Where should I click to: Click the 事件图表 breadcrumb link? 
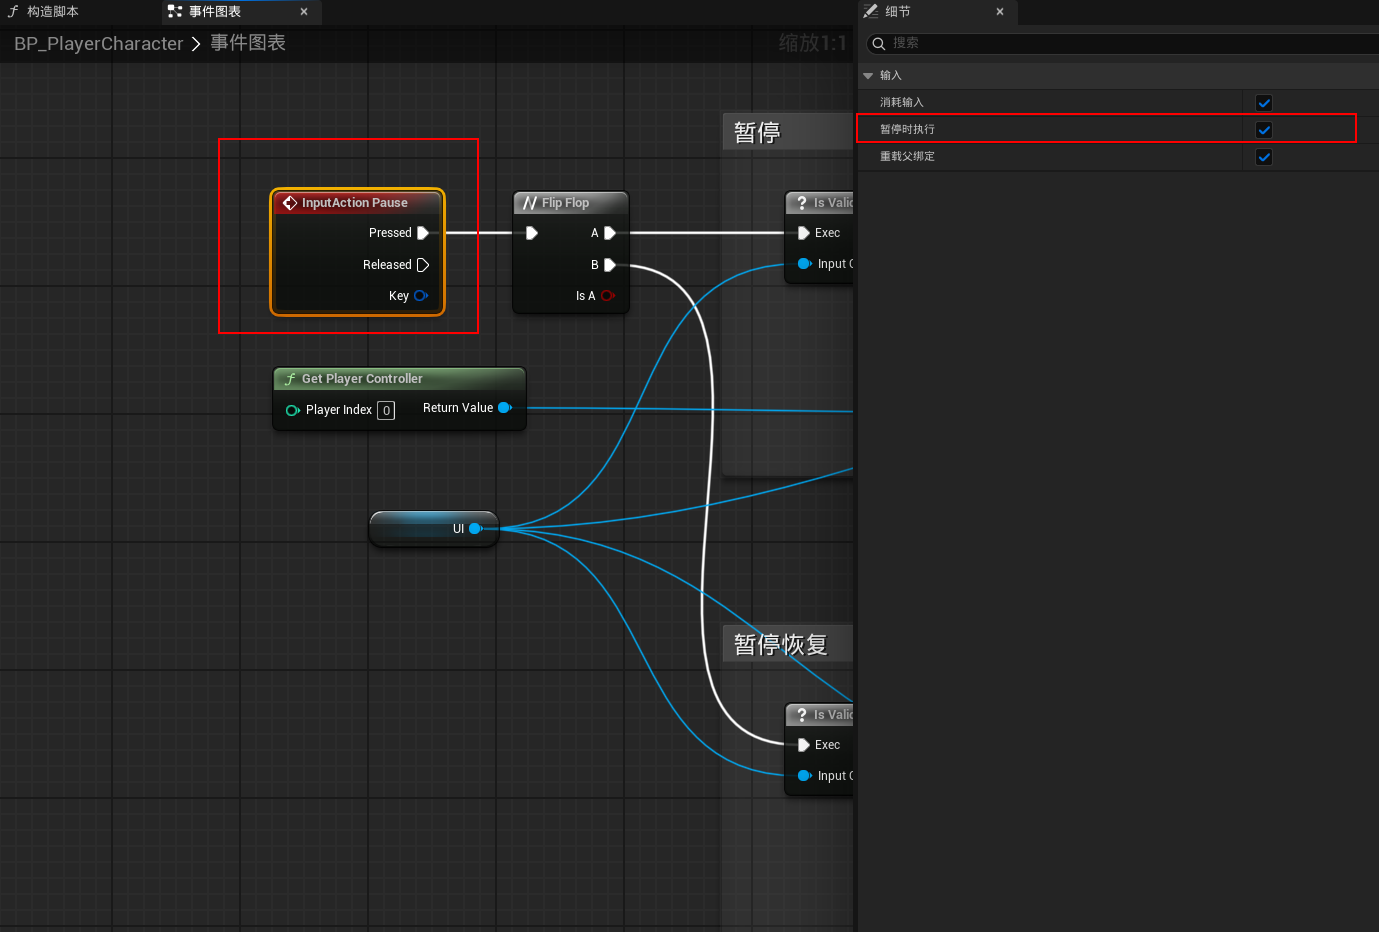tap(248, 43)
